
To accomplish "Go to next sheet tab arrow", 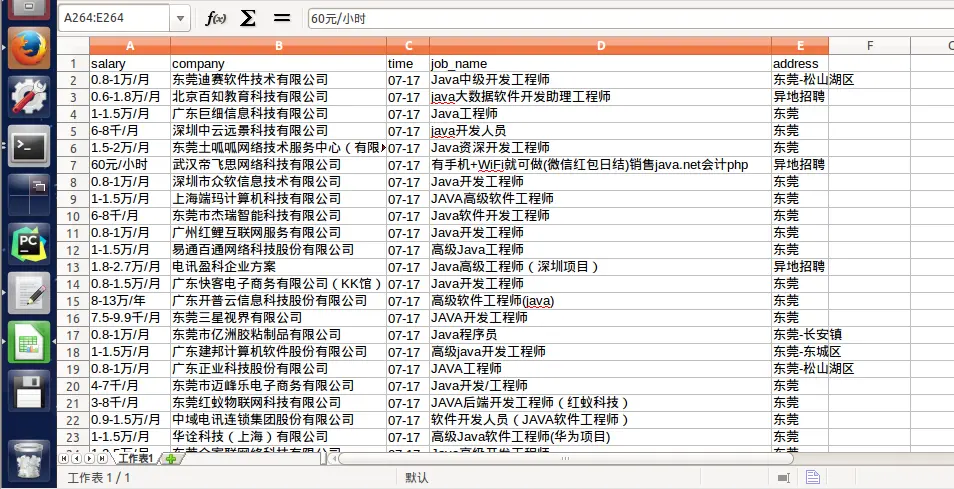I will [x=89, y=459].
